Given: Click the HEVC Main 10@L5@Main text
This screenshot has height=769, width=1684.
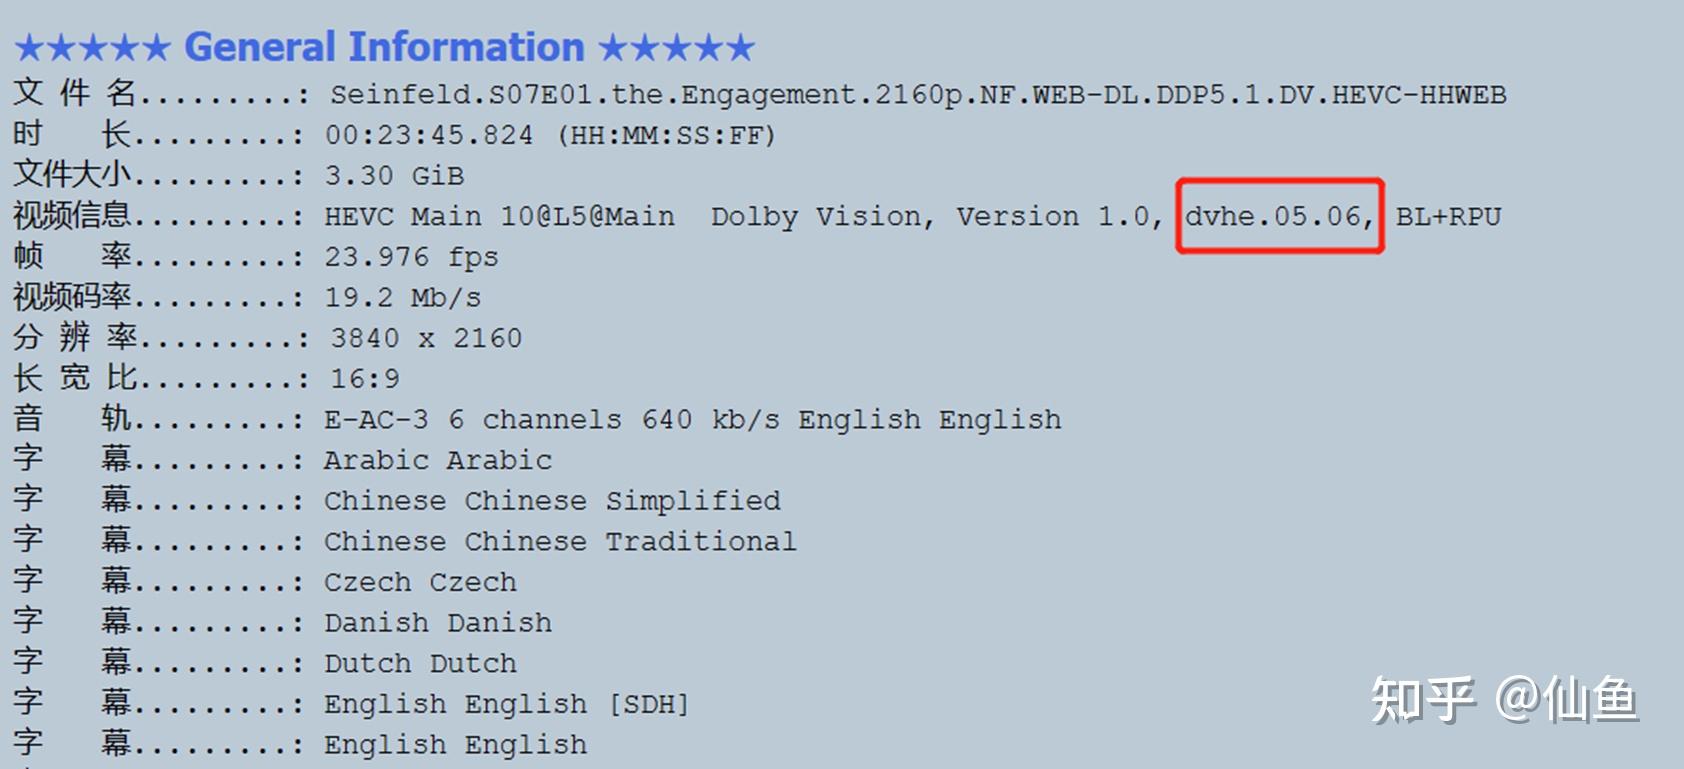Looking at the screenshot, I should click(499, 217).
